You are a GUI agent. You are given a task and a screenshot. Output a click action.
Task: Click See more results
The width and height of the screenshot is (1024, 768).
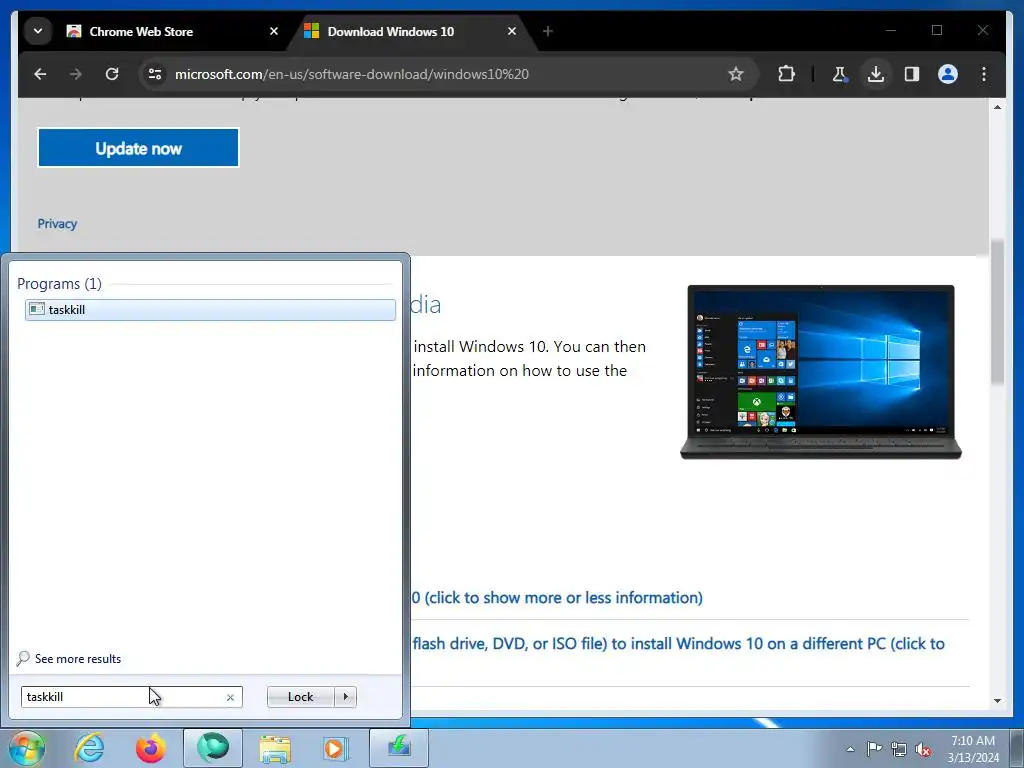point(78,659)
